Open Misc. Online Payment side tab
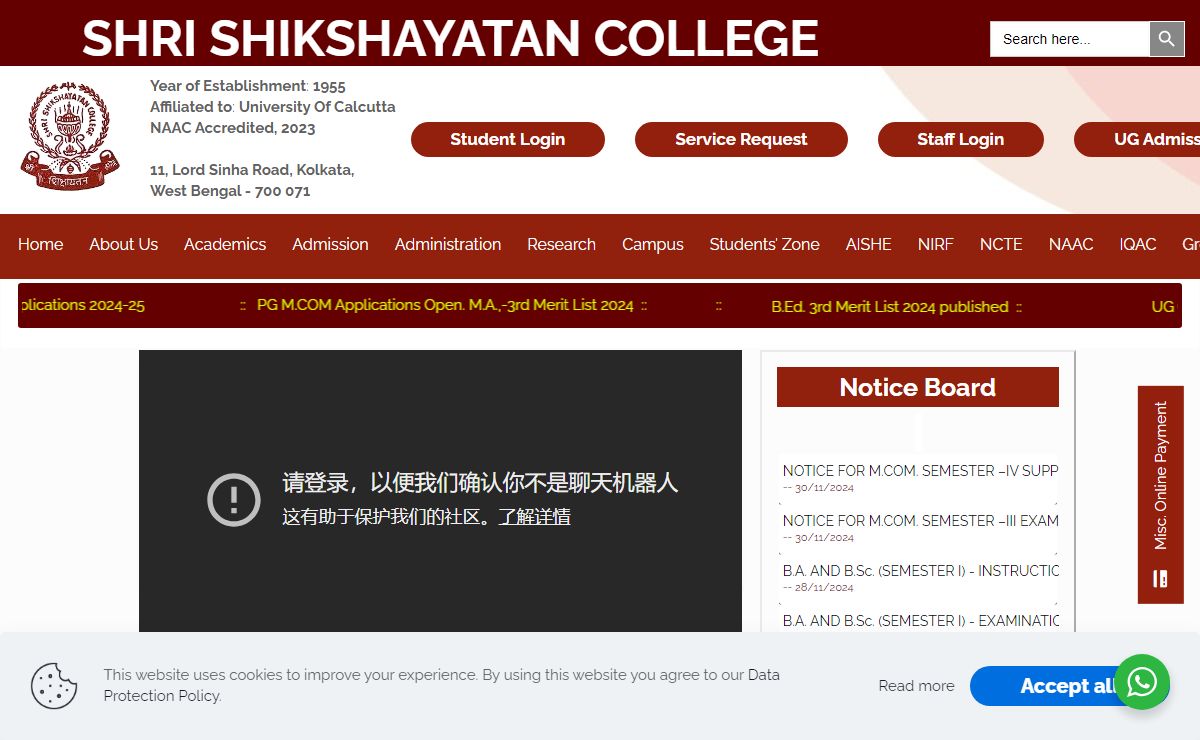 coord(1160,495)
